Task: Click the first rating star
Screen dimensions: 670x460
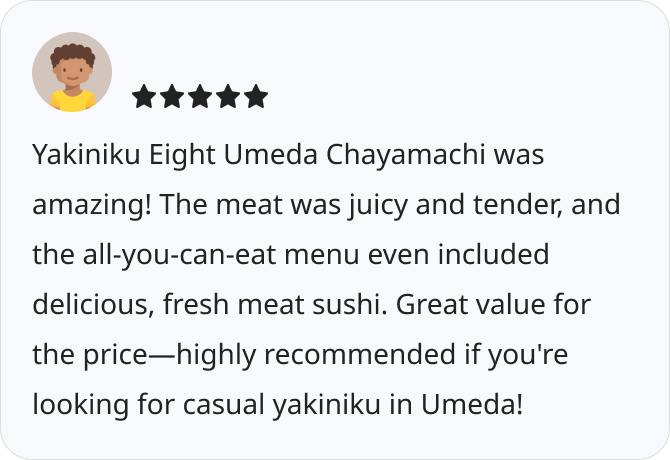Action: 144,96
